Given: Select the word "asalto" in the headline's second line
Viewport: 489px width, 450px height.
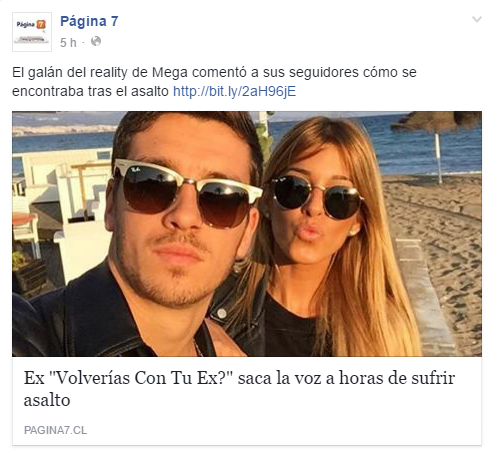Looking at the screenshot, I should tap(47, 400).
